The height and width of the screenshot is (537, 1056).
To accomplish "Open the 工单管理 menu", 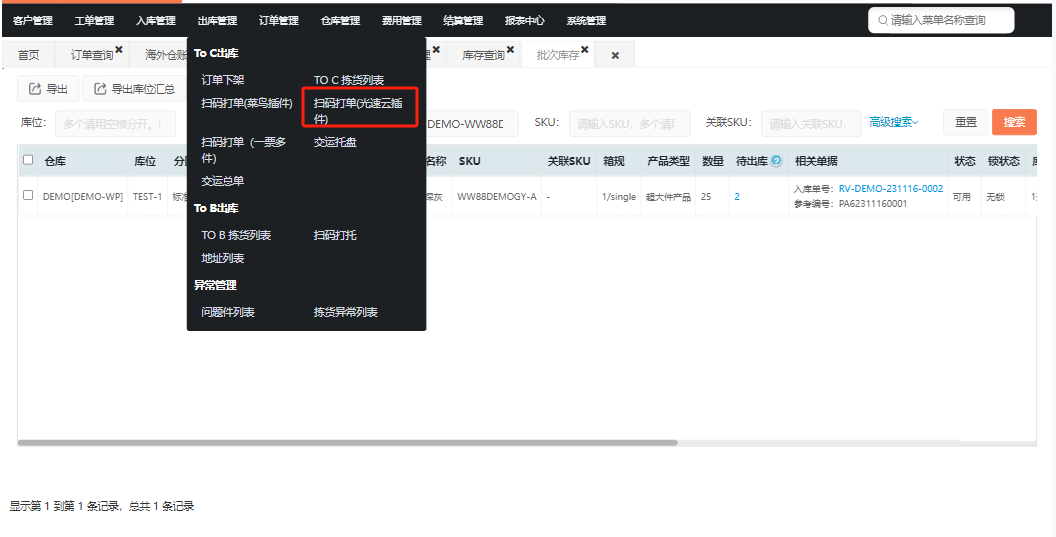I will tap(94, 21).
